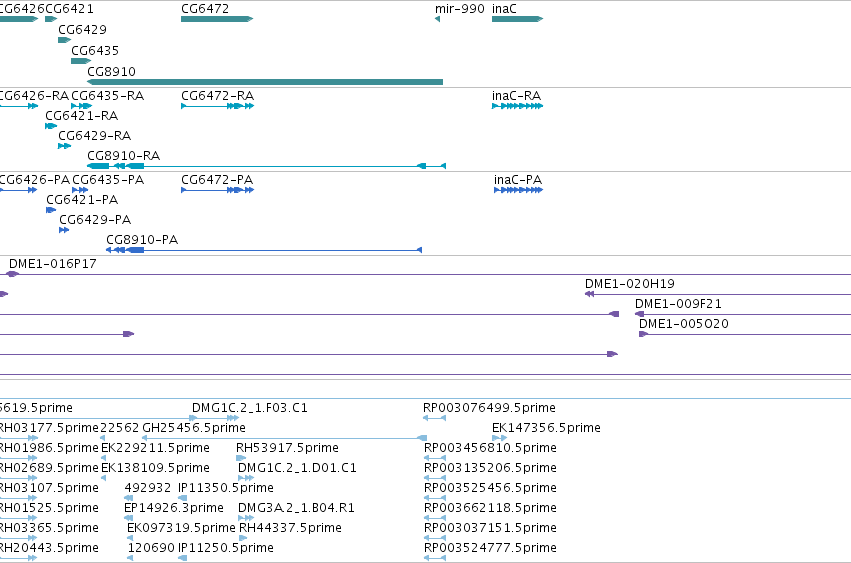The height and width of the screenshot is (563, 851).
Task: Click EST RH03365.5prime label
Action: coord(49,528)
